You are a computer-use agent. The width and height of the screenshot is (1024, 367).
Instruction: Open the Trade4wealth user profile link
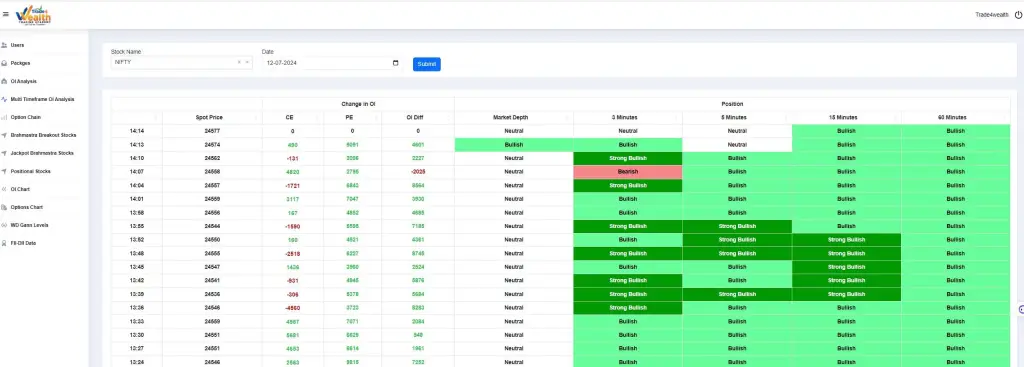(991, 15)
